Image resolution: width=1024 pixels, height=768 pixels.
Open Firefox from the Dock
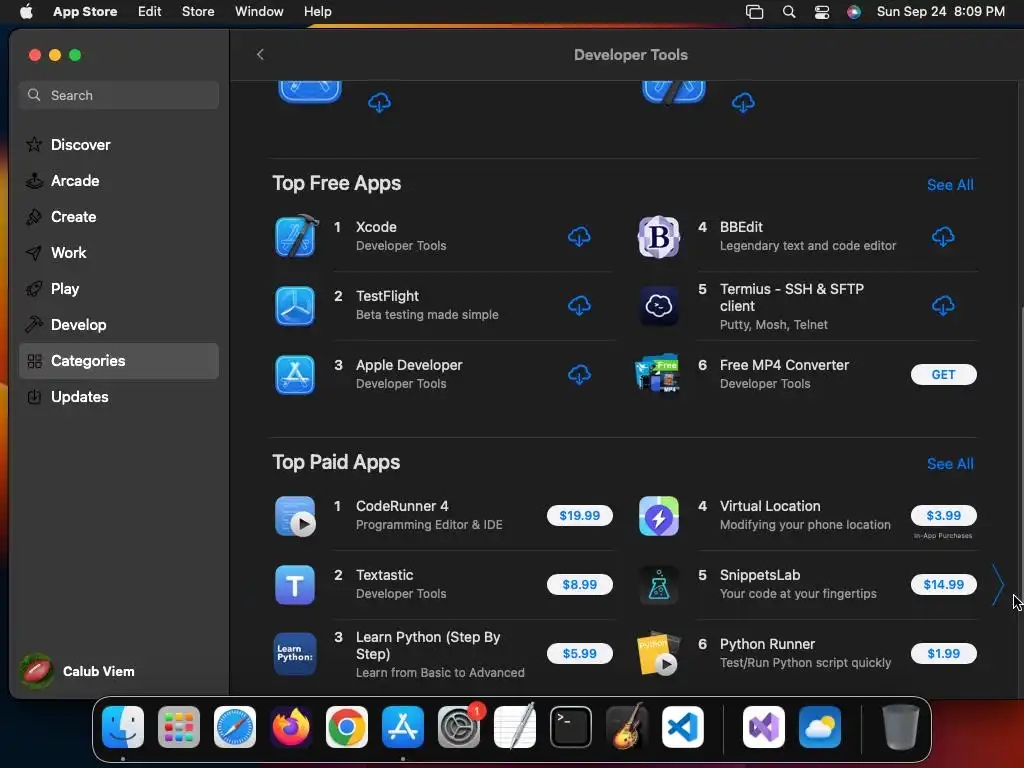[291, 727]
